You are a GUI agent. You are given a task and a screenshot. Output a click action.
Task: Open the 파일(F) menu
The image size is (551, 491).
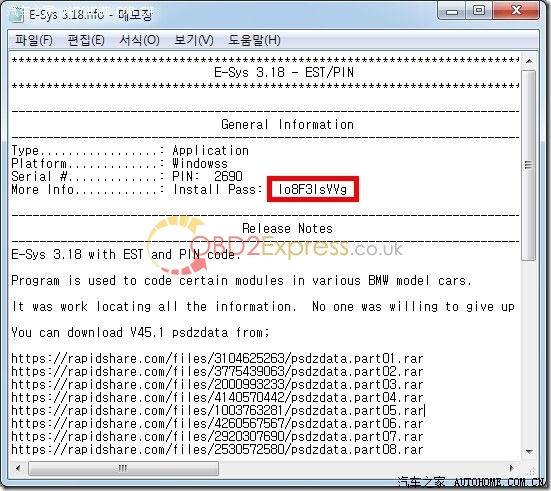click(34, 40)
